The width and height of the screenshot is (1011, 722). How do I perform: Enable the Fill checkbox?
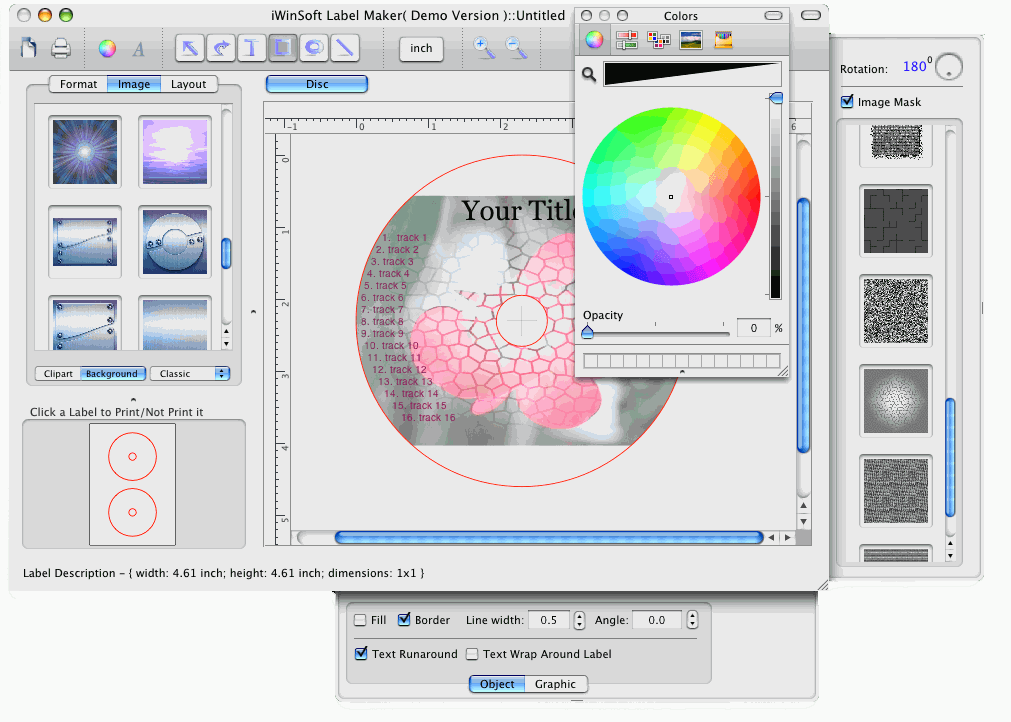click(360, 620)
